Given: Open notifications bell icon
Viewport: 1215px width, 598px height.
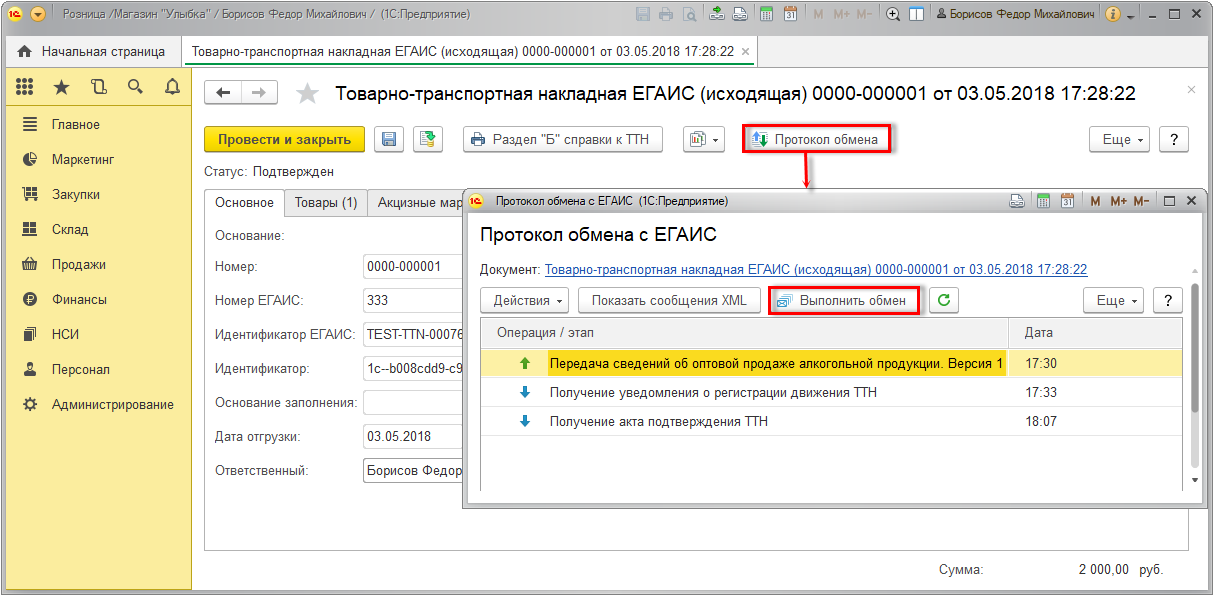Looking at the screenshot, I should [172, 87].
